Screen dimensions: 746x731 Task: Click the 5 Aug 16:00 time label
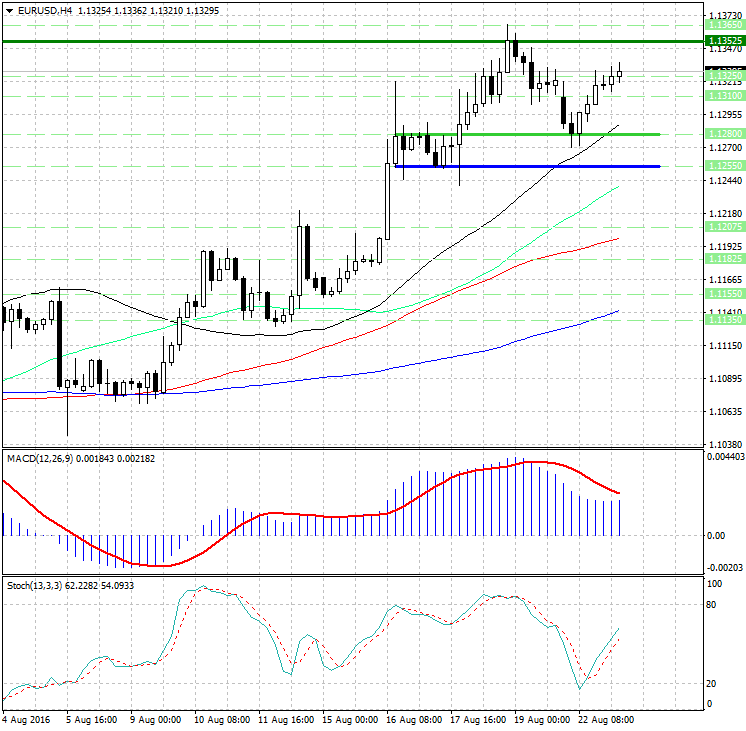pos(91,720)
